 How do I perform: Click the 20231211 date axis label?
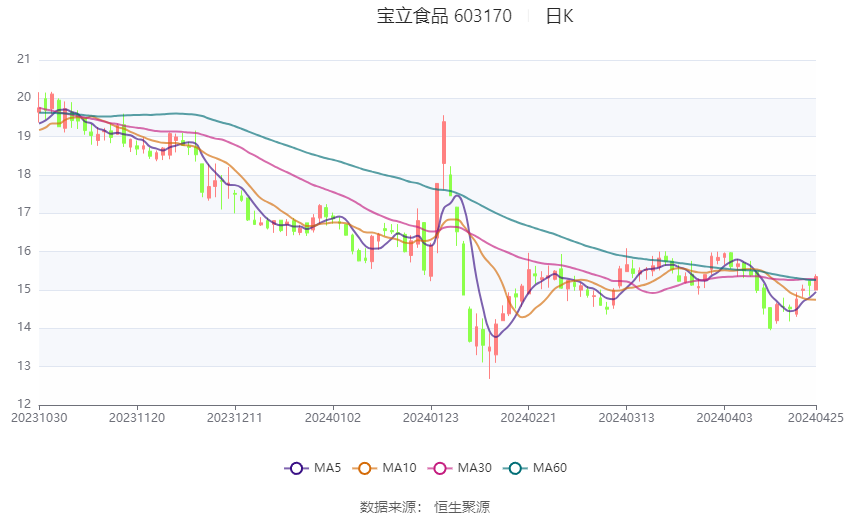coord(235,418)
